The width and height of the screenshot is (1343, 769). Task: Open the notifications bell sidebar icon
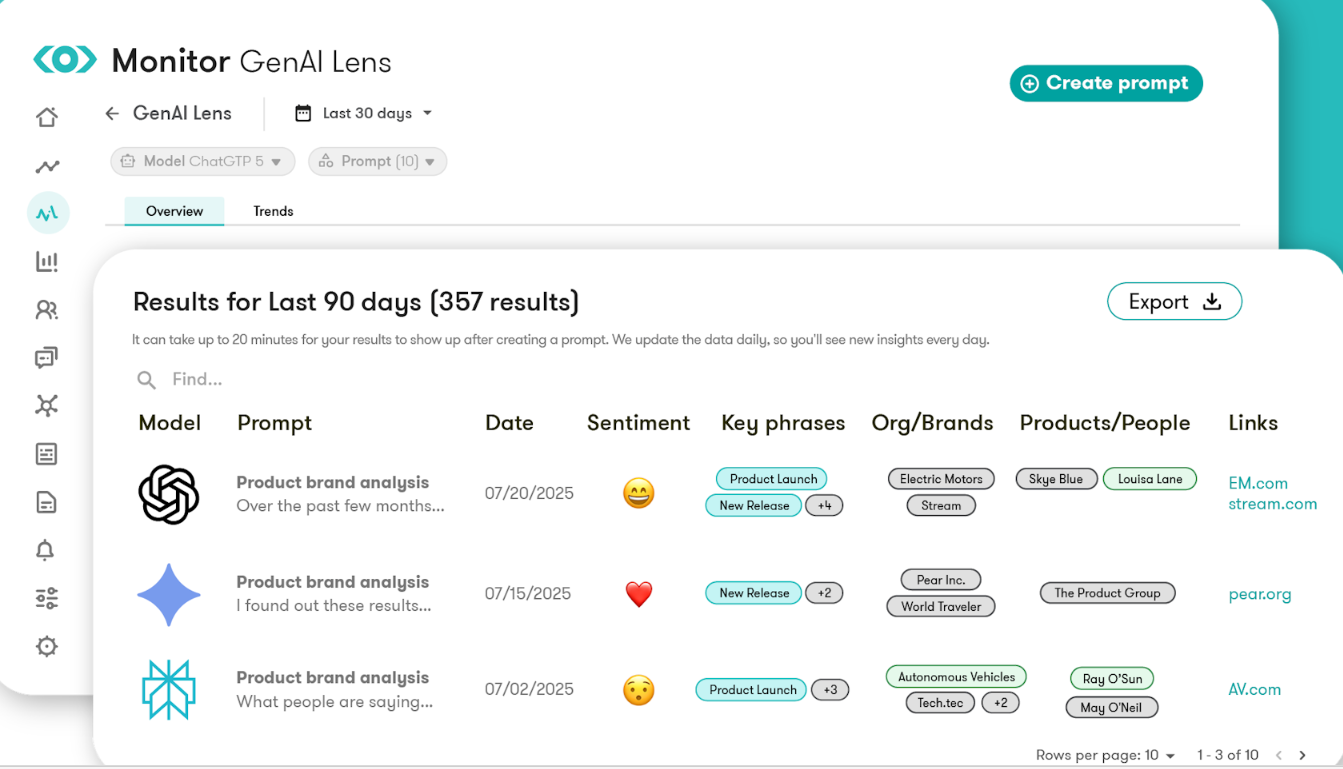tap(46, 550)
